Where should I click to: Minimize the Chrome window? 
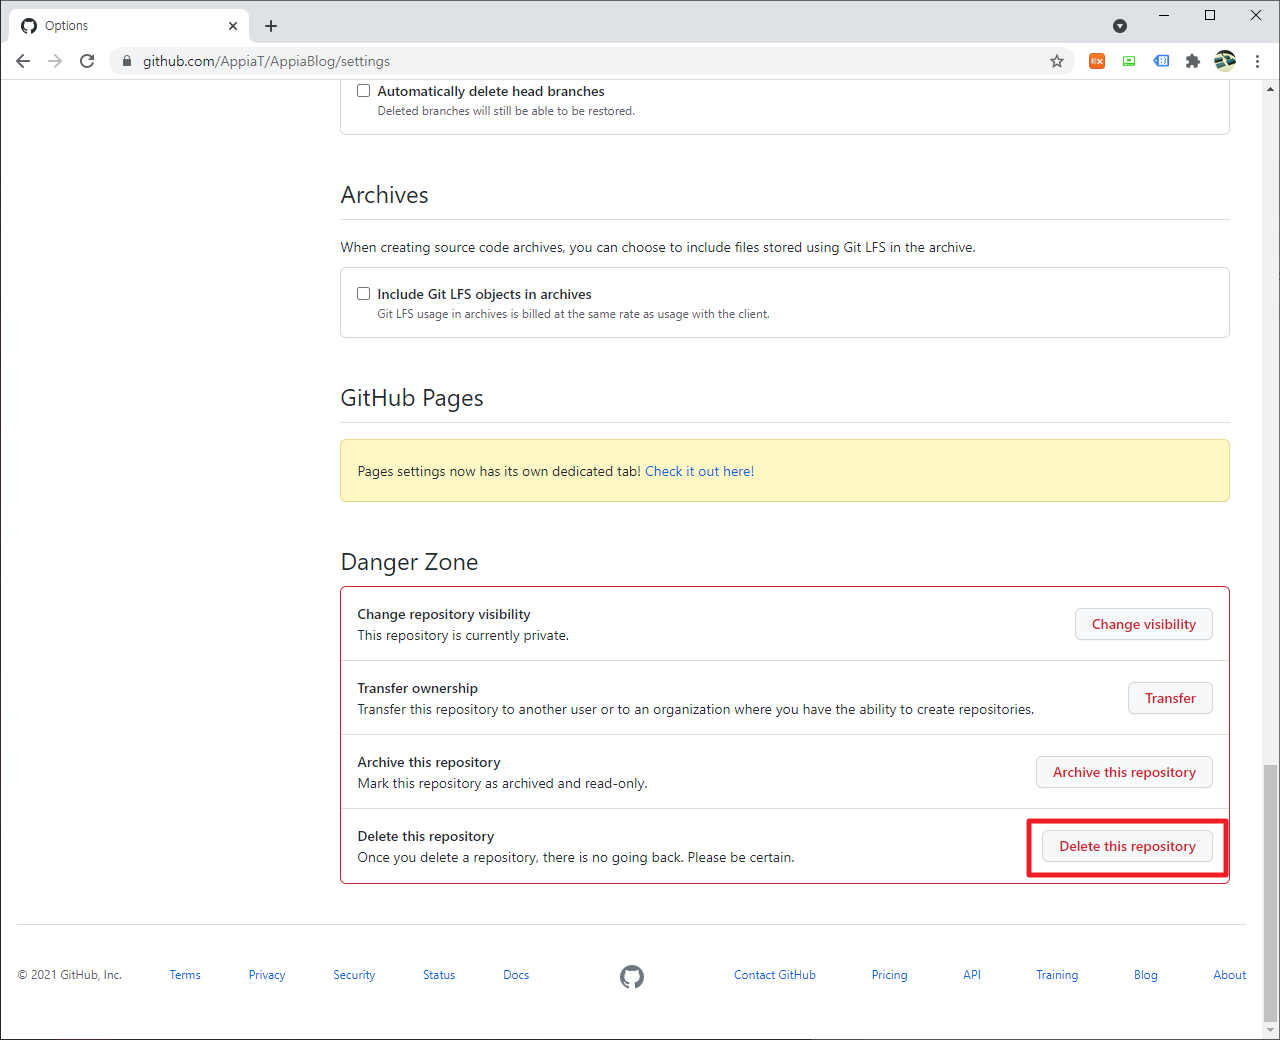pyautogui.click(x=1164, y=15)
